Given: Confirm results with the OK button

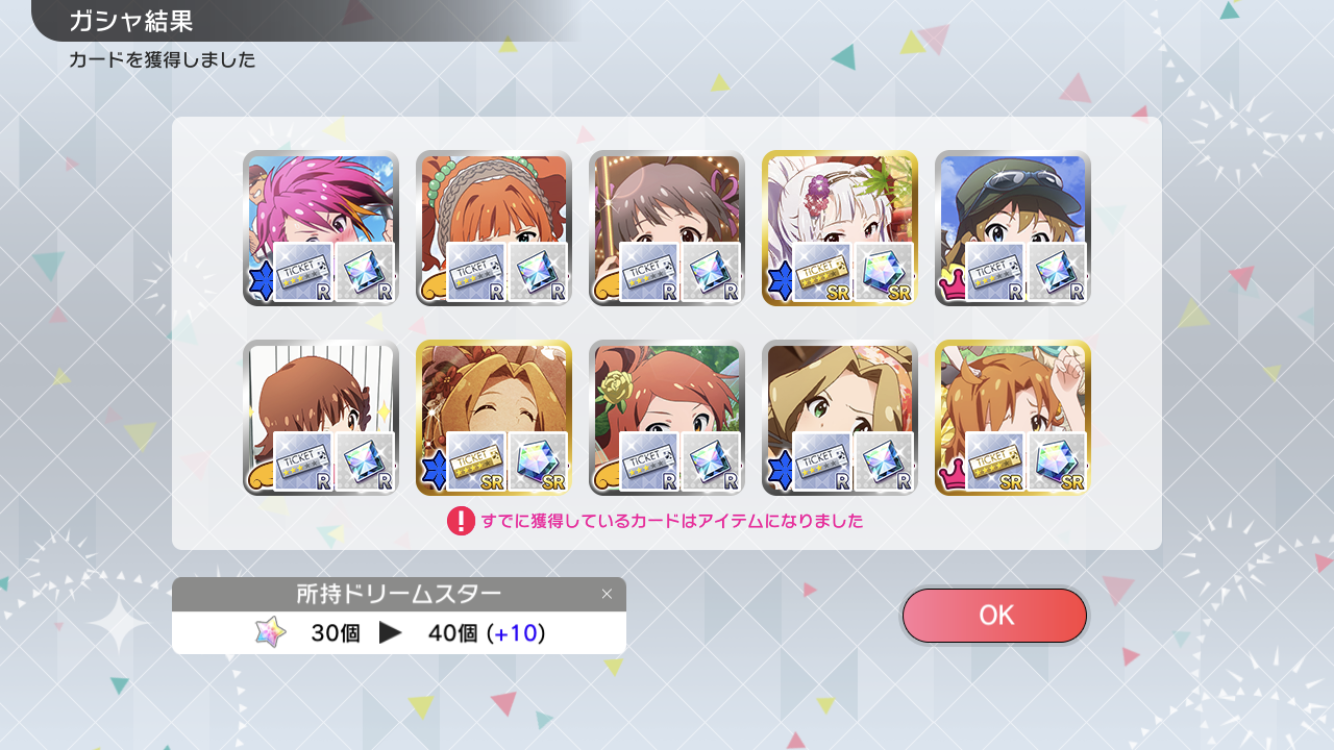Looking at the screenshot, I should [994, 615].
